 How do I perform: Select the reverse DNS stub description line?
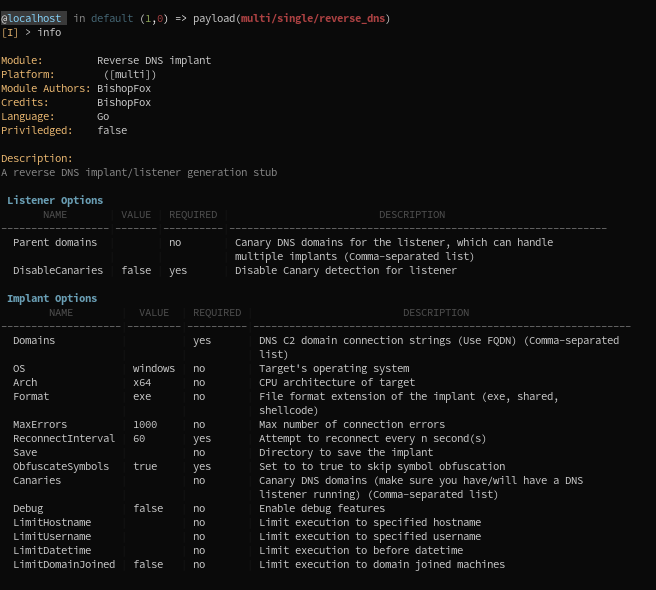[139, 172]
